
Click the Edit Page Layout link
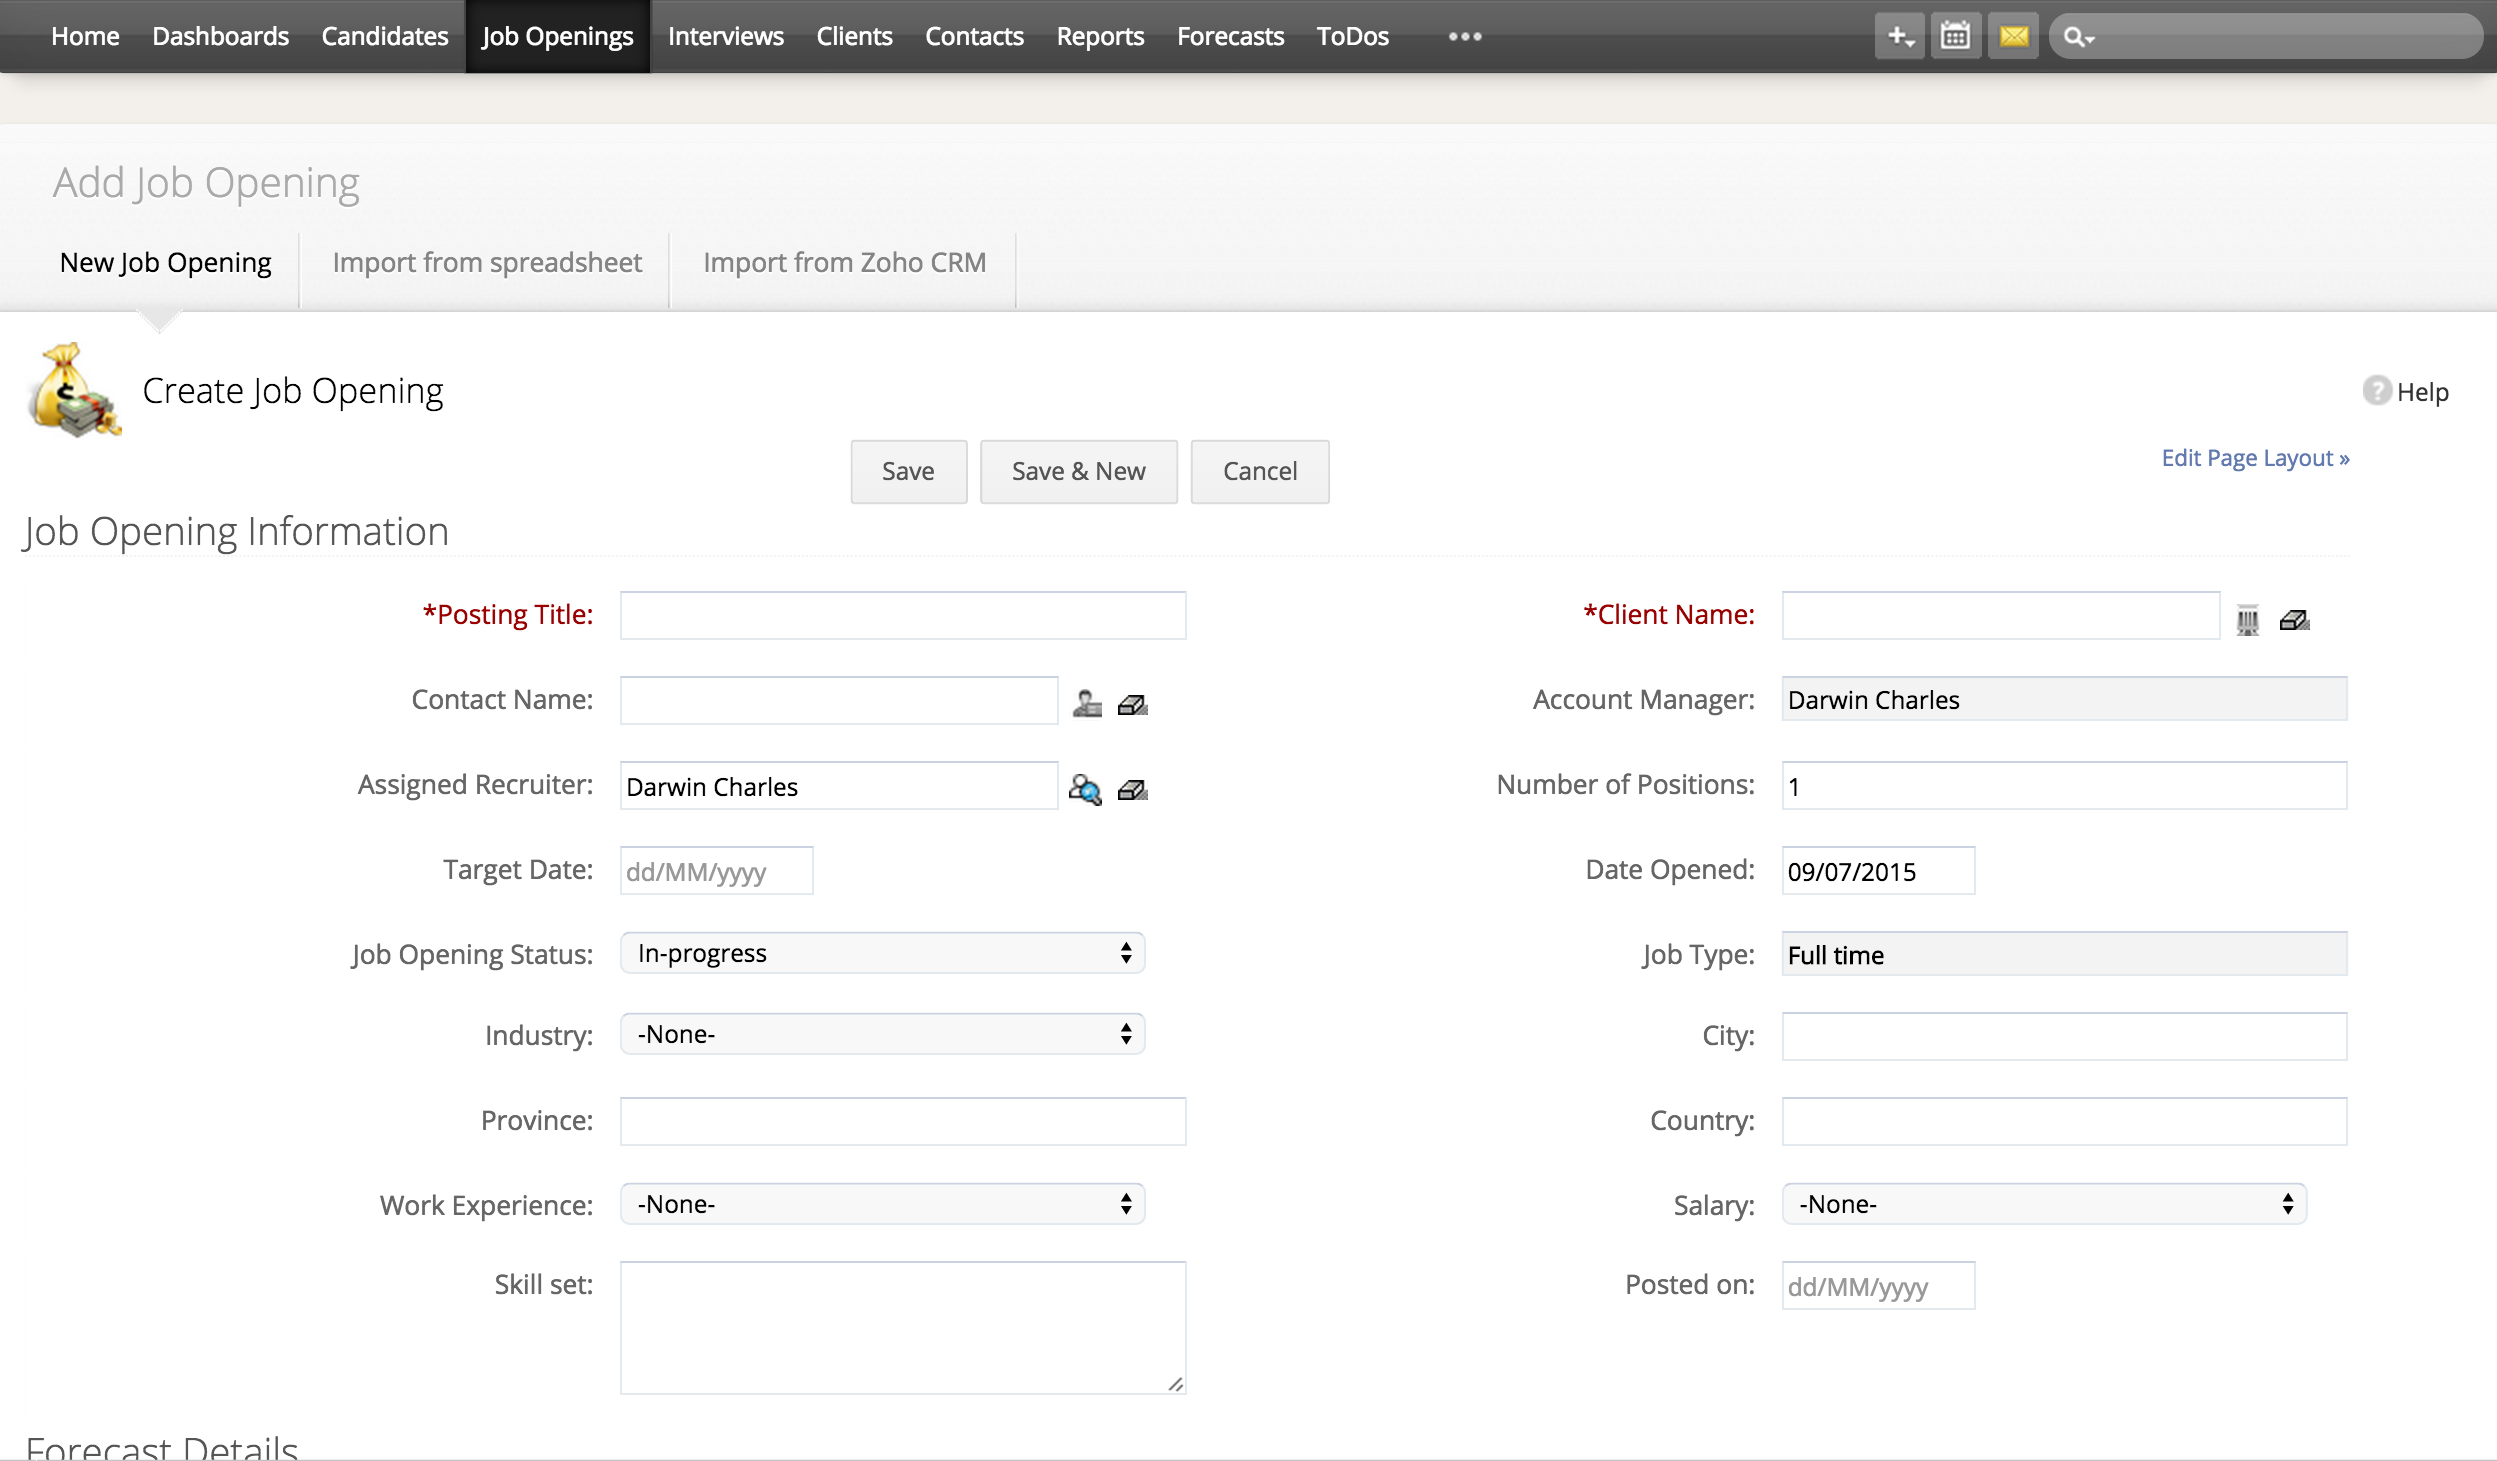2255,456
